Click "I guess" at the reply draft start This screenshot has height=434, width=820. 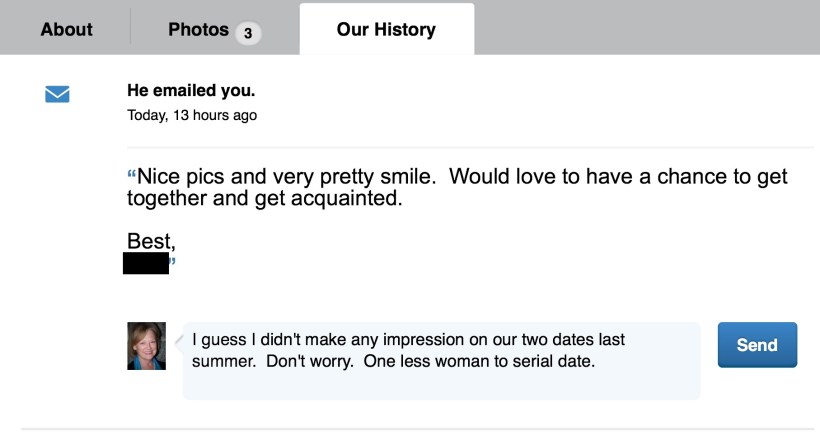[x=217, y=340]
